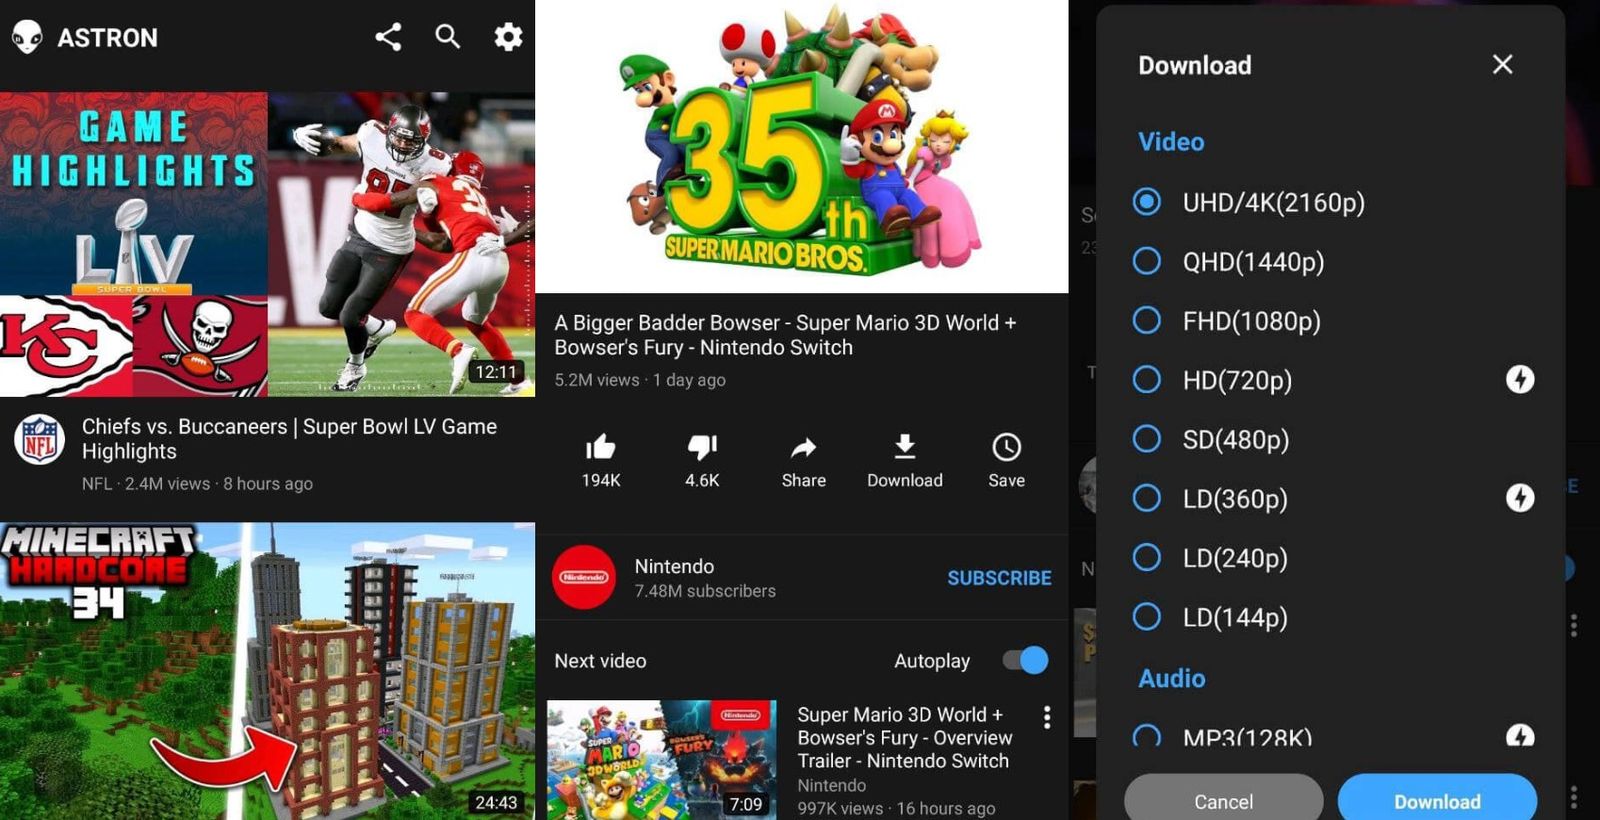Image resolution: width=1600 pixels, height=820 pixels.
Task: Click 'NFL · 2.4M views · 8 hours ago' text
Action: point(197,484)
